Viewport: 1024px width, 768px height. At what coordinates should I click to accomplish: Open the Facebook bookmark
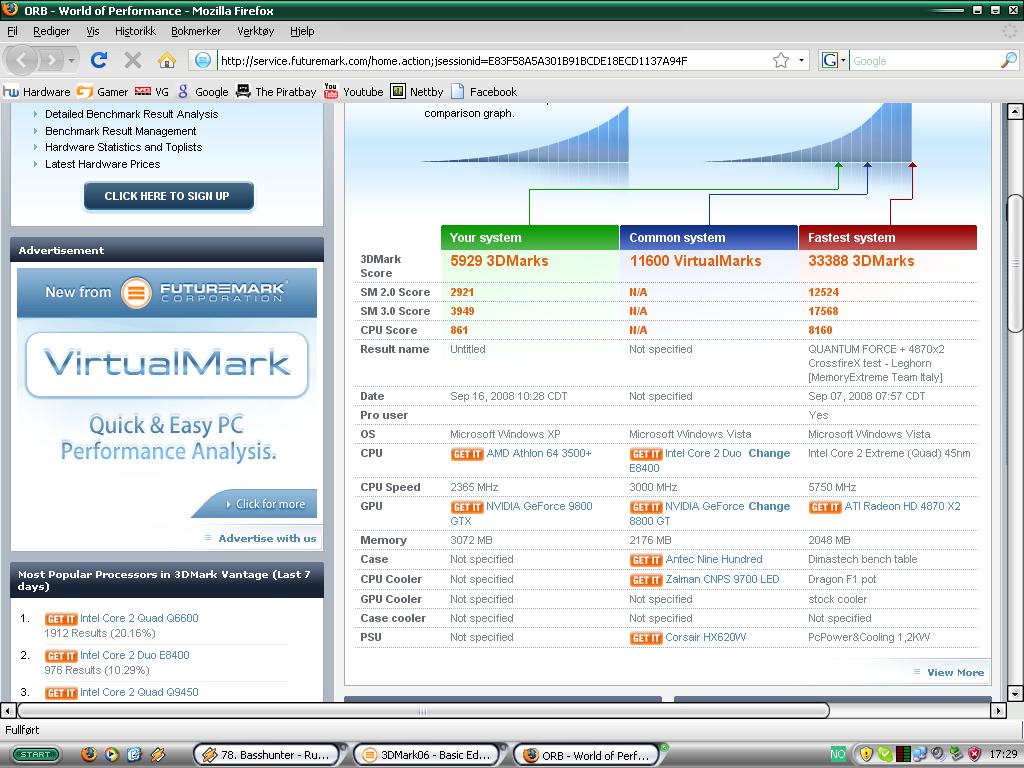[484, 92]
